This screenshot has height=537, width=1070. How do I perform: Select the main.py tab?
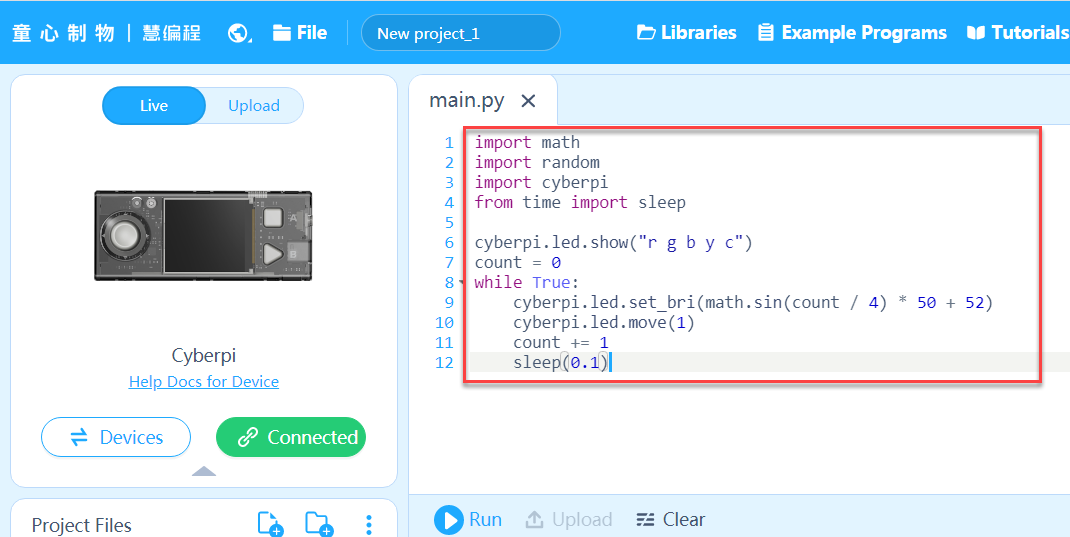point(467,101)
